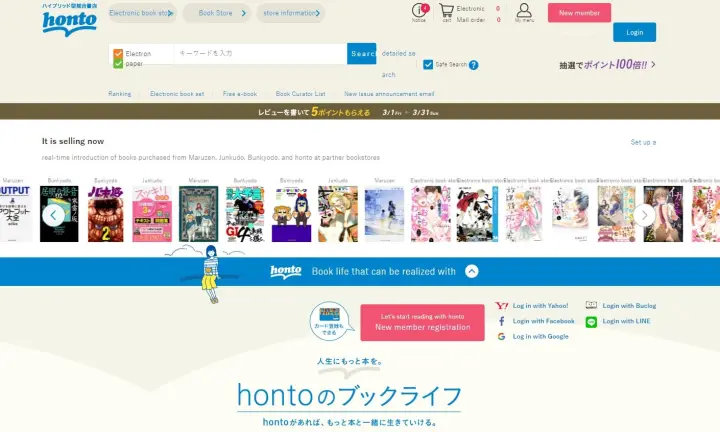The height and width of the screenshot is (432, 720).
Task: Open the pink textbook cover thumbnail
Action: [152, 214]
